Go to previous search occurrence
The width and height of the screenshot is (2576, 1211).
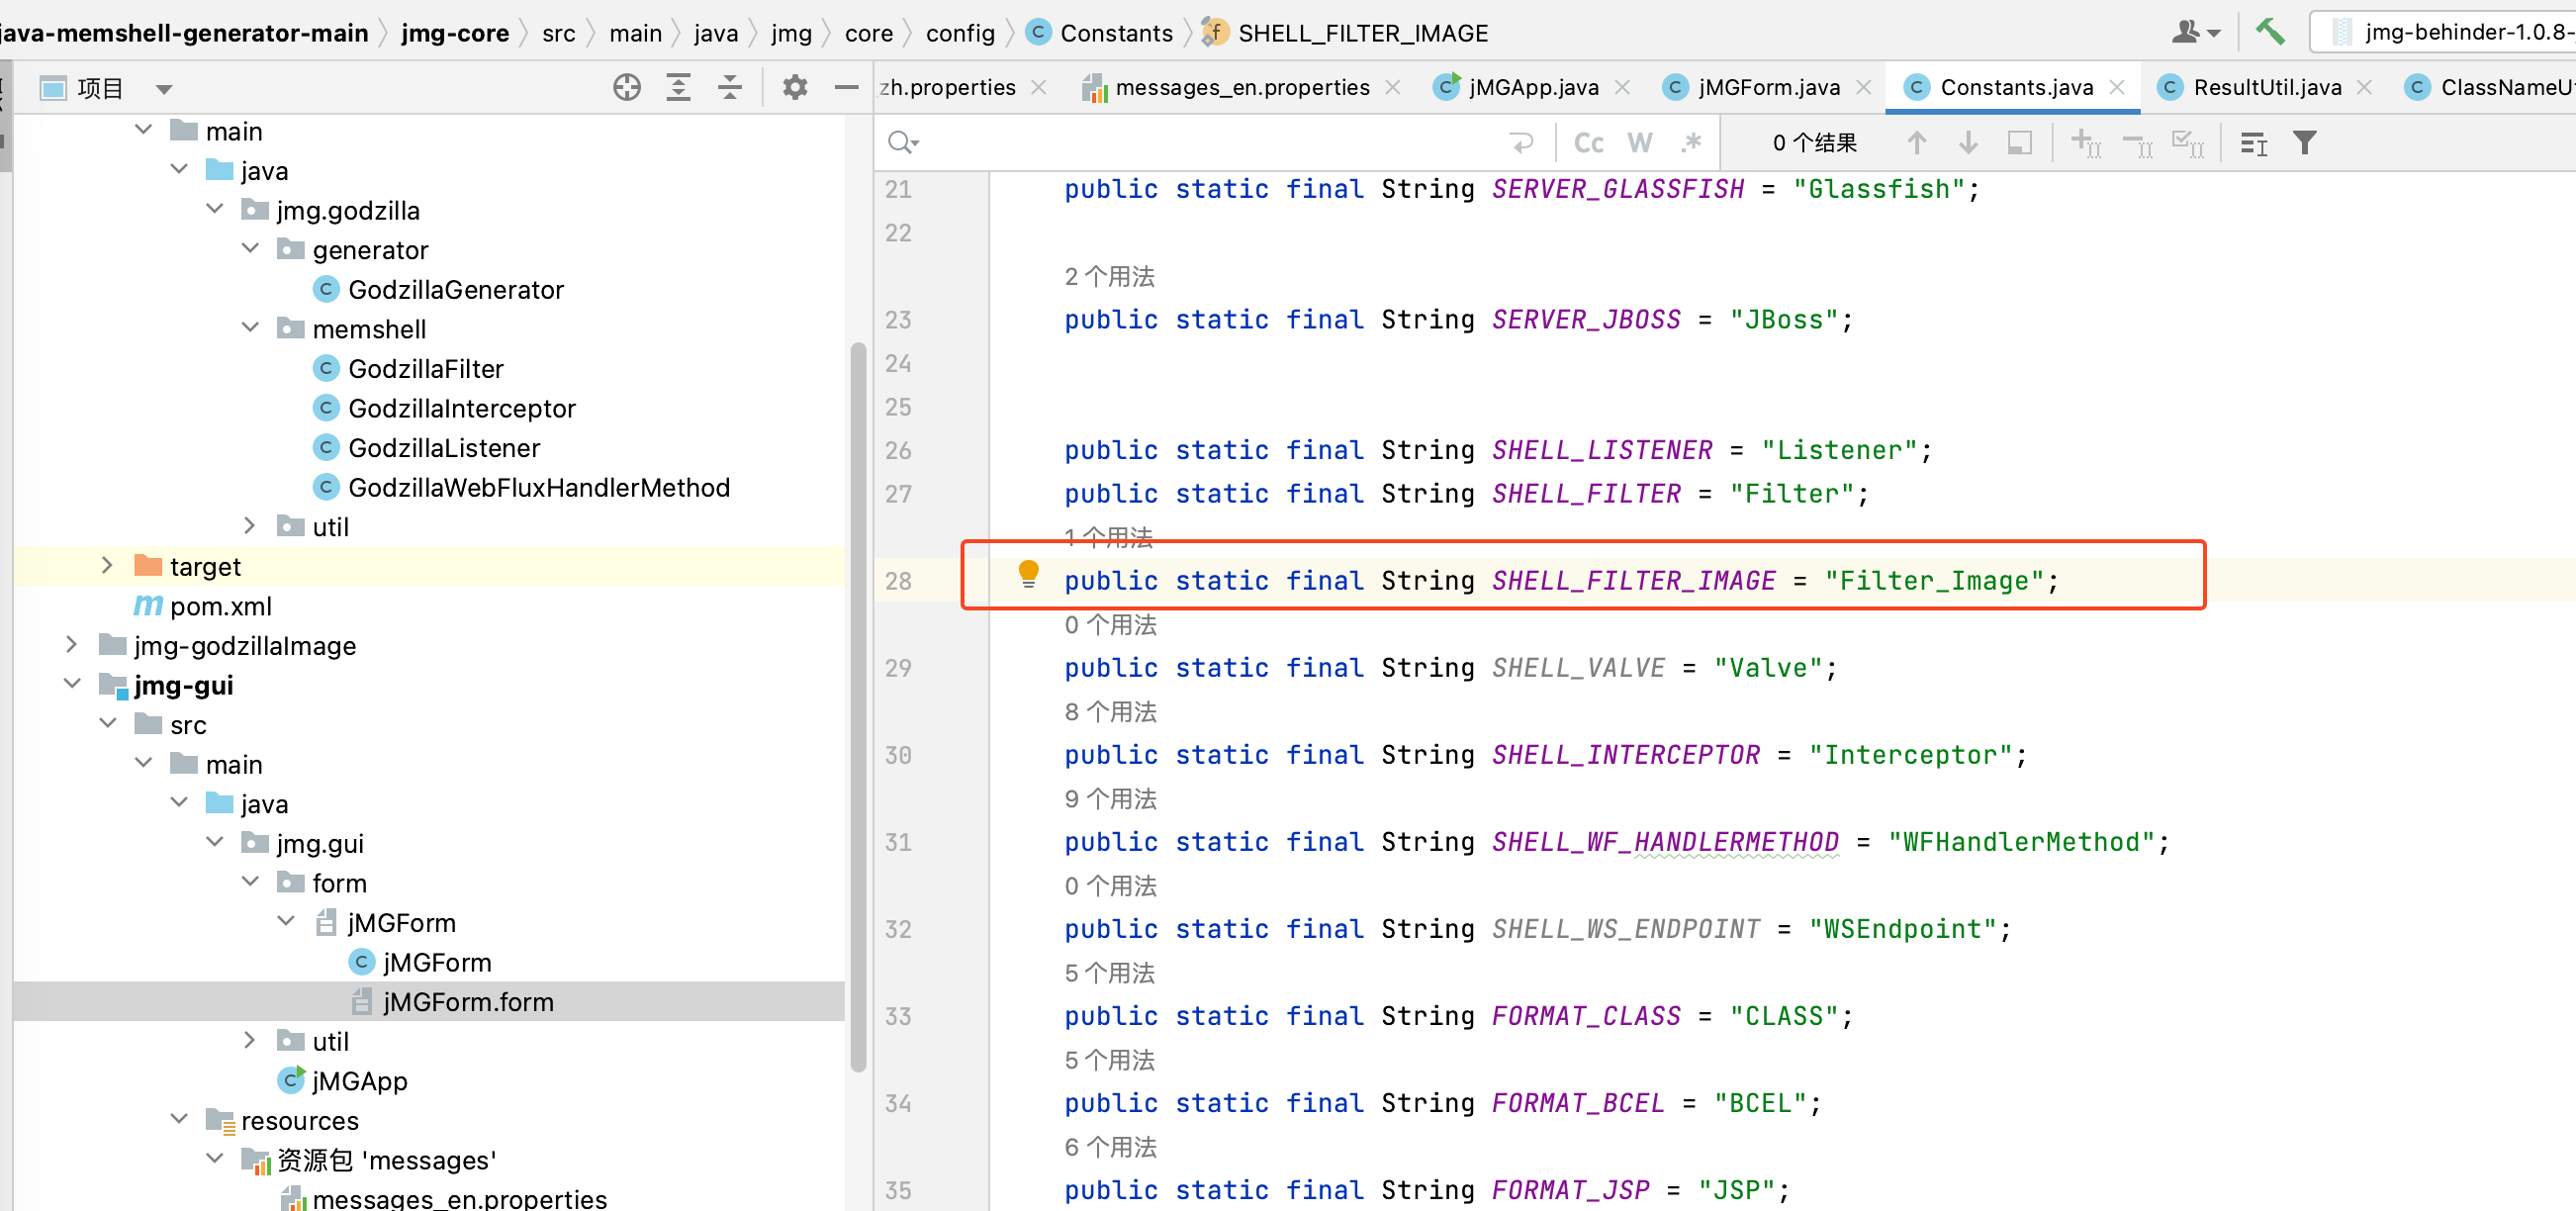coord(1916,143)
